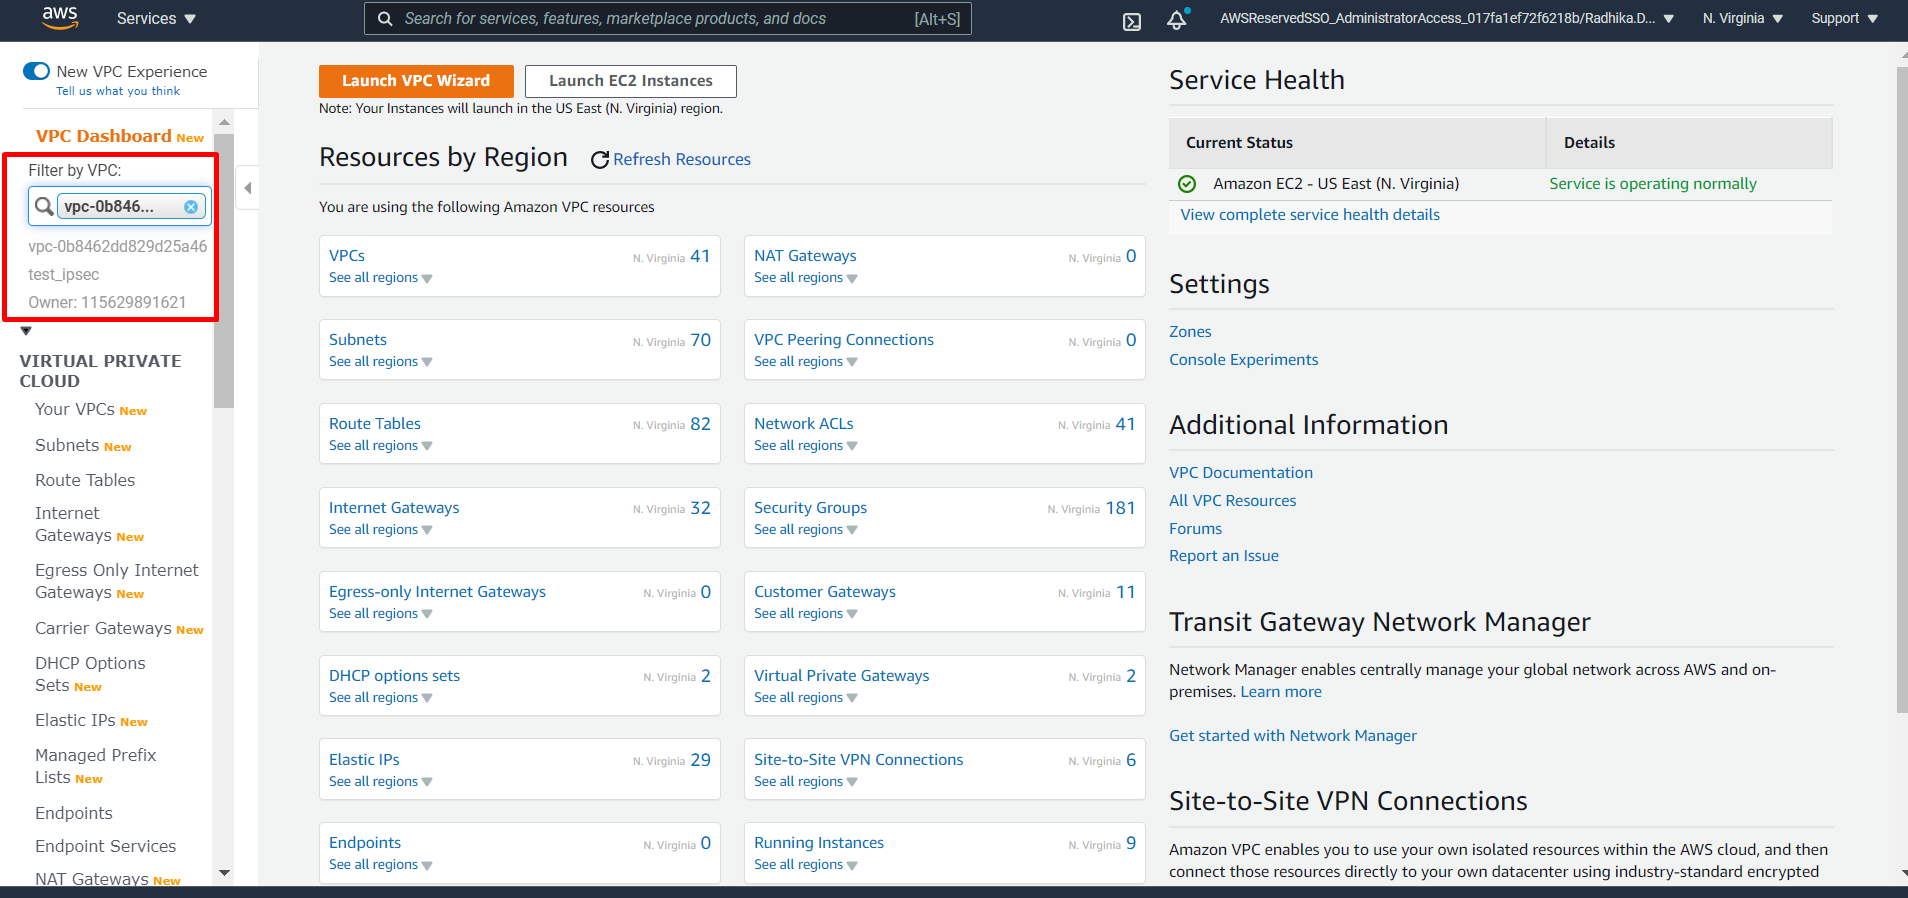The image size is (1908, 898).
Task: Open Endpoint Services in the sidebar
Action: 105,847
